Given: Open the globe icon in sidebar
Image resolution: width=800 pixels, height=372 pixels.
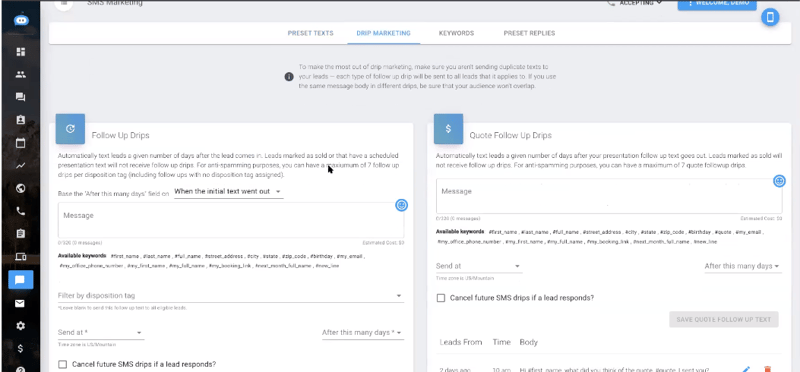Looking at the screenshot, I should 20,188.
